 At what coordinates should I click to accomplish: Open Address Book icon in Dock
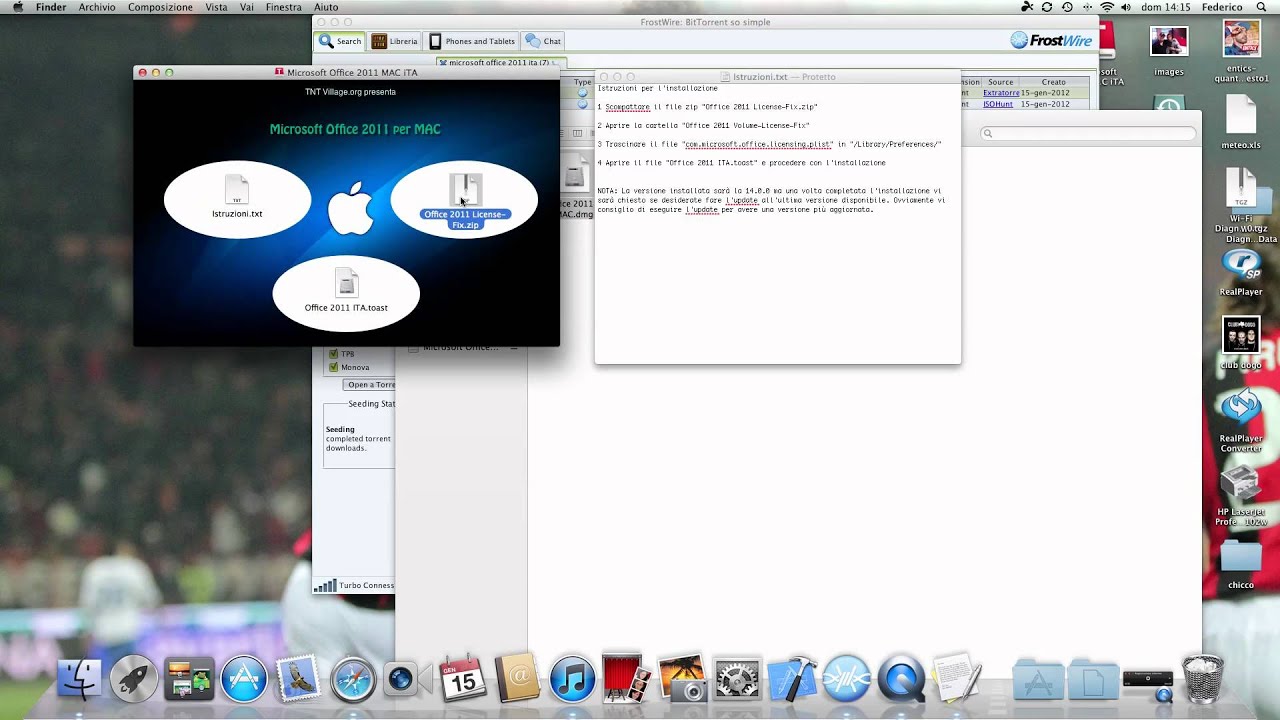[x=517, y=680]
